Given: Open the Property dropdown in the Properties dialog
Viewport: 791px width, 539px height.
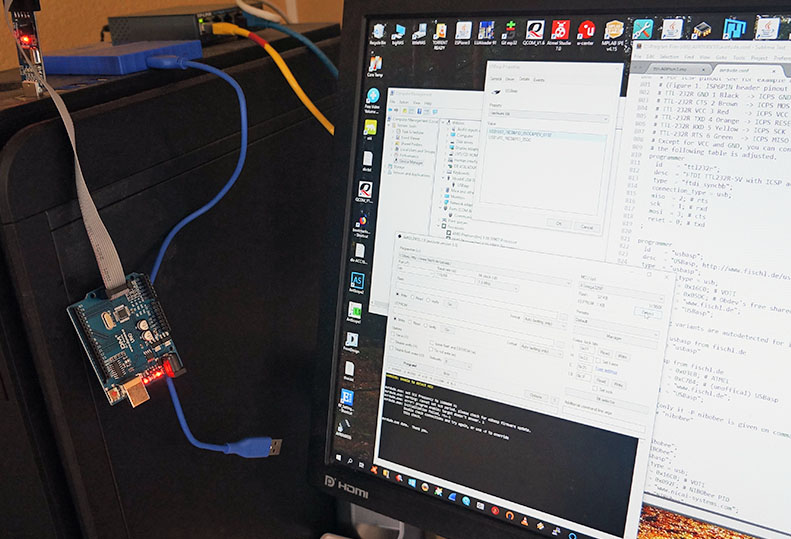Looking at the screenshot, I should [548, 116].
